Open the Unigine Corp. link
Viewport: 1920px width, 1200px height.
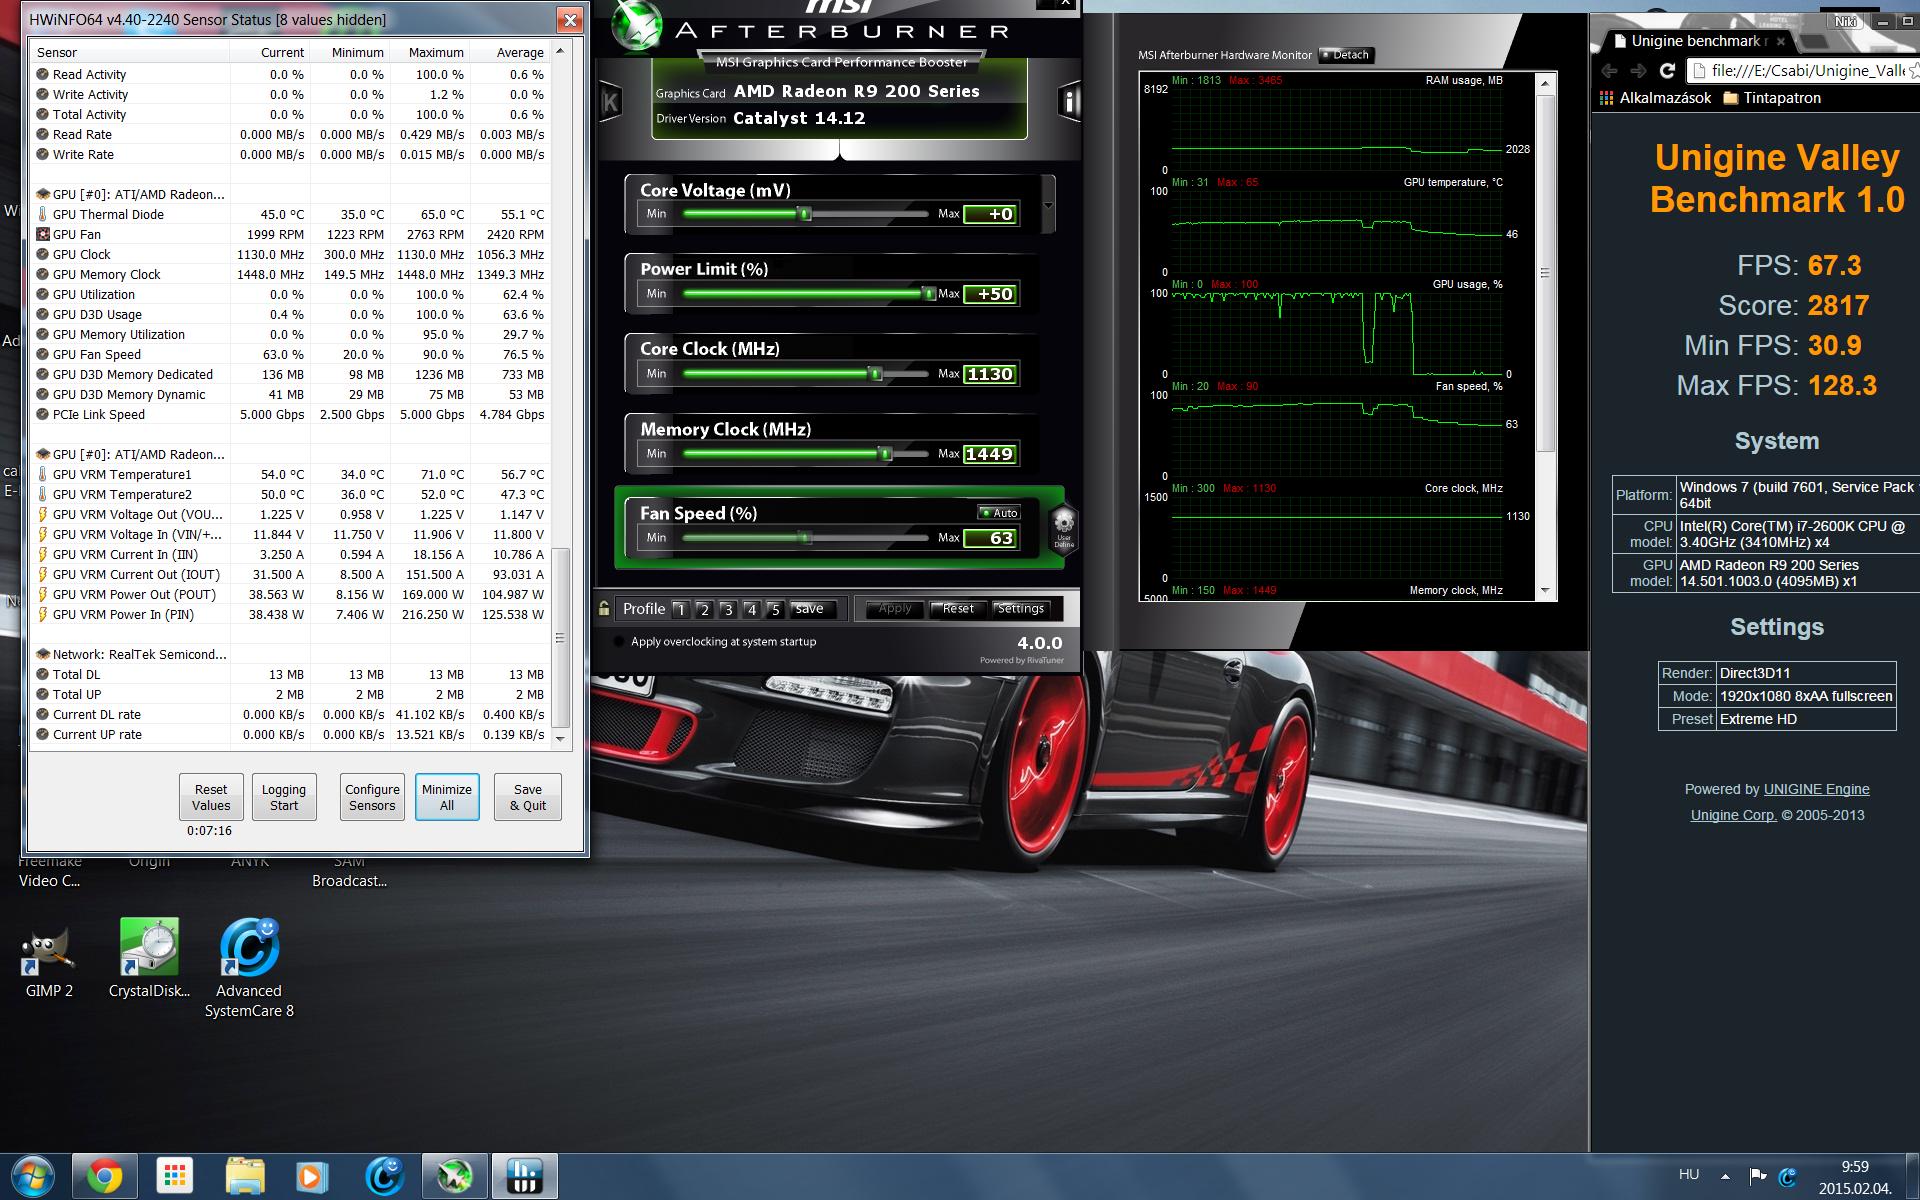(1734, 815)
